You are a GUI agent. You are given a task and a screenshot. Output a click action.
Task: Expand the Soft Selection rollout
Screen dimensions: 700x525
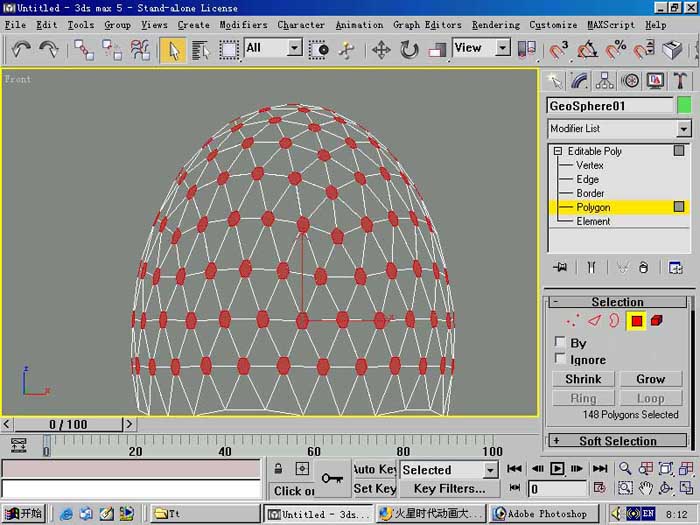click(617, 441)
